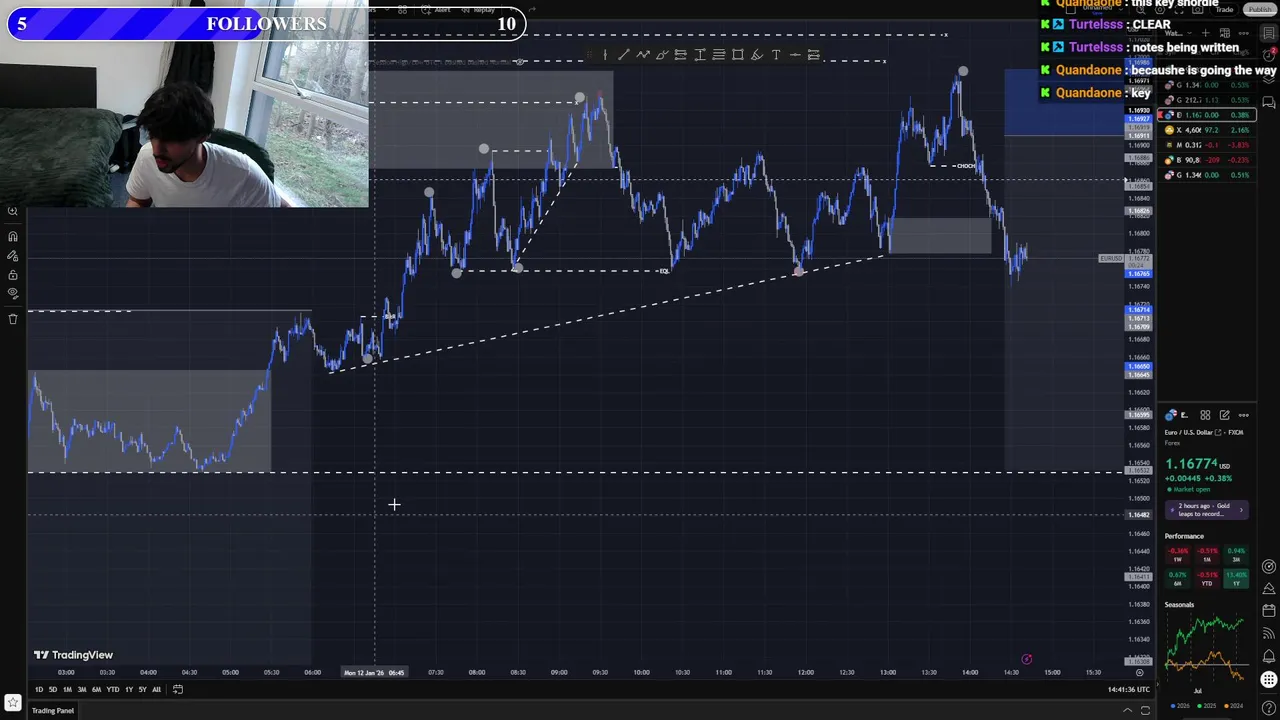The height and width of the screenshot is (720, 1280).
Task: Click the trash can remove-drawings icon
Action: tap(13, 319)
